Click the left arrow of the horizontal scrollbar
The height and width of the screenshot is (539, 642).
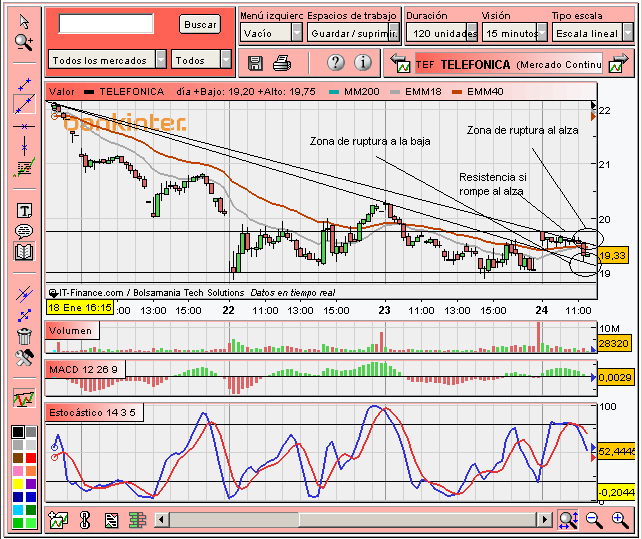(161, 520)
